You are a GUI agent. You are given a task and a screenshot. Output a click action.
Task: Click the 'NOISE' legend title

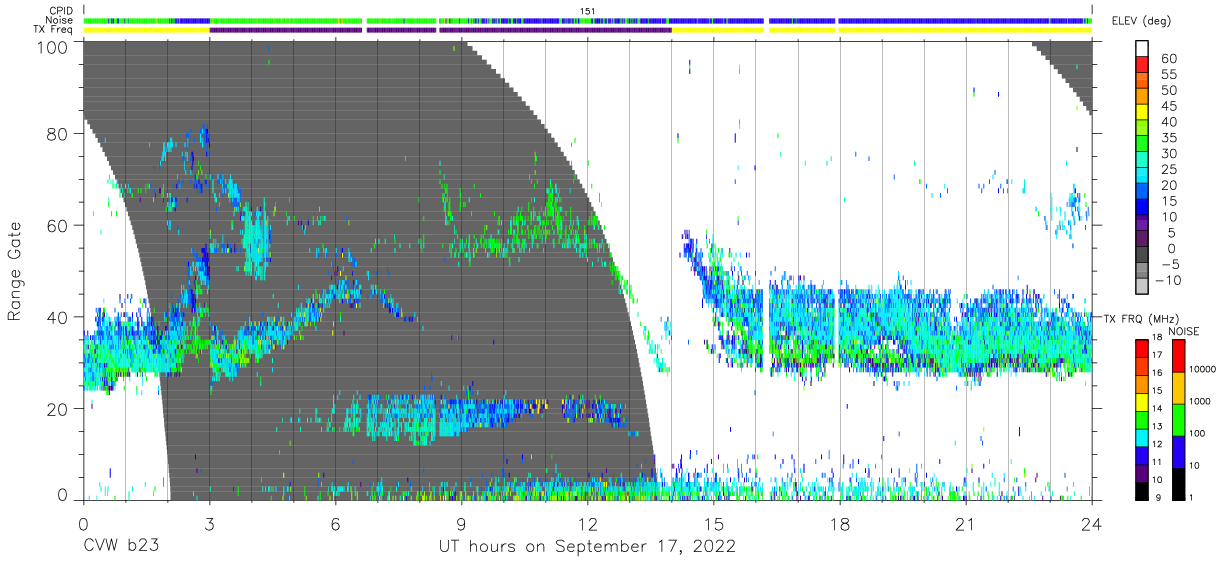click(x=1183, y=330)
